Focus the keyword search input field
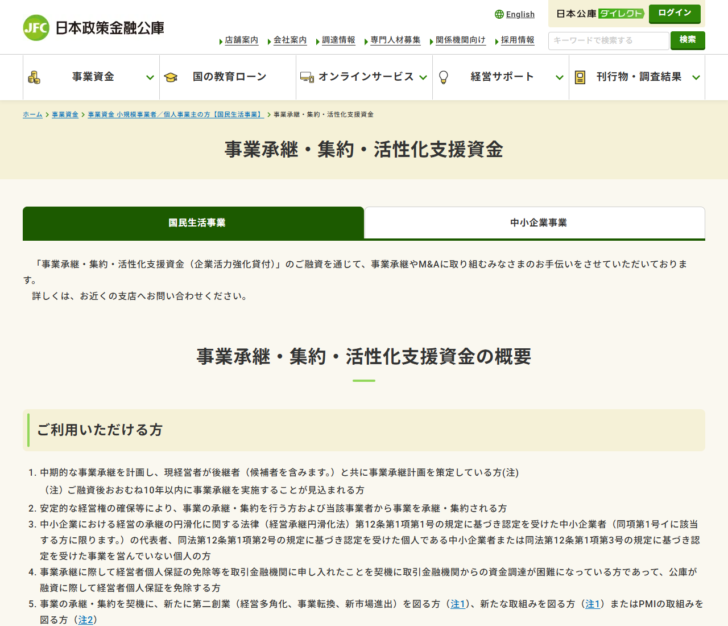 [x=609, y=40]
